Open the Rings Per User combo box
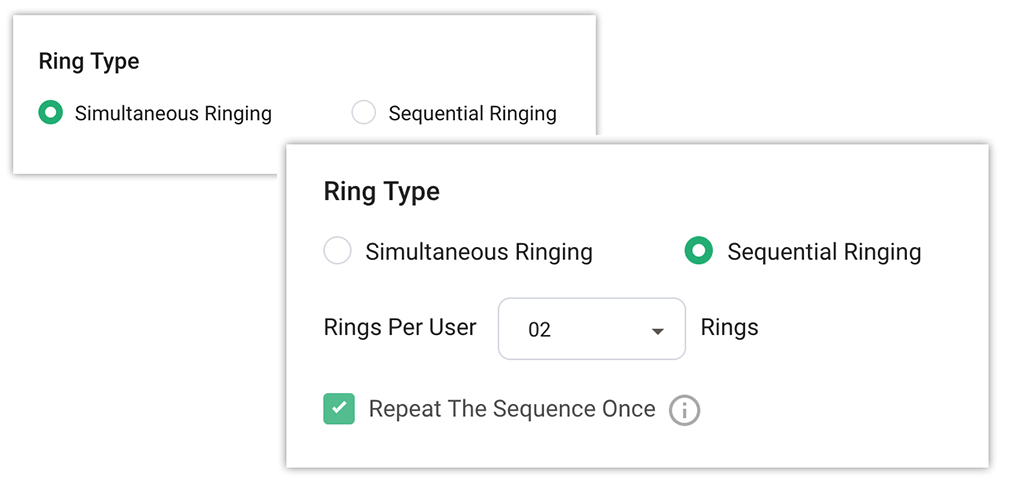The height and width of the screenshot is (487, 1009). click(591, 329)
